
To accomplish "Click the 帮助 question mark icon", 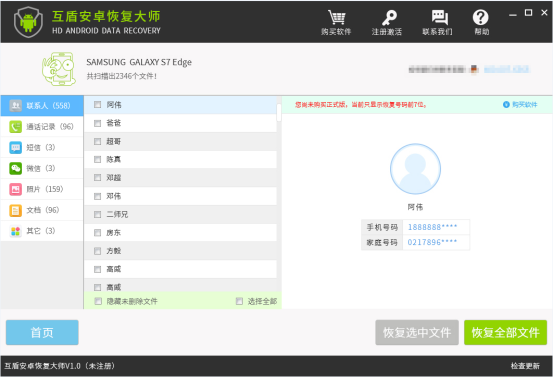I will [x=481, y=17].
